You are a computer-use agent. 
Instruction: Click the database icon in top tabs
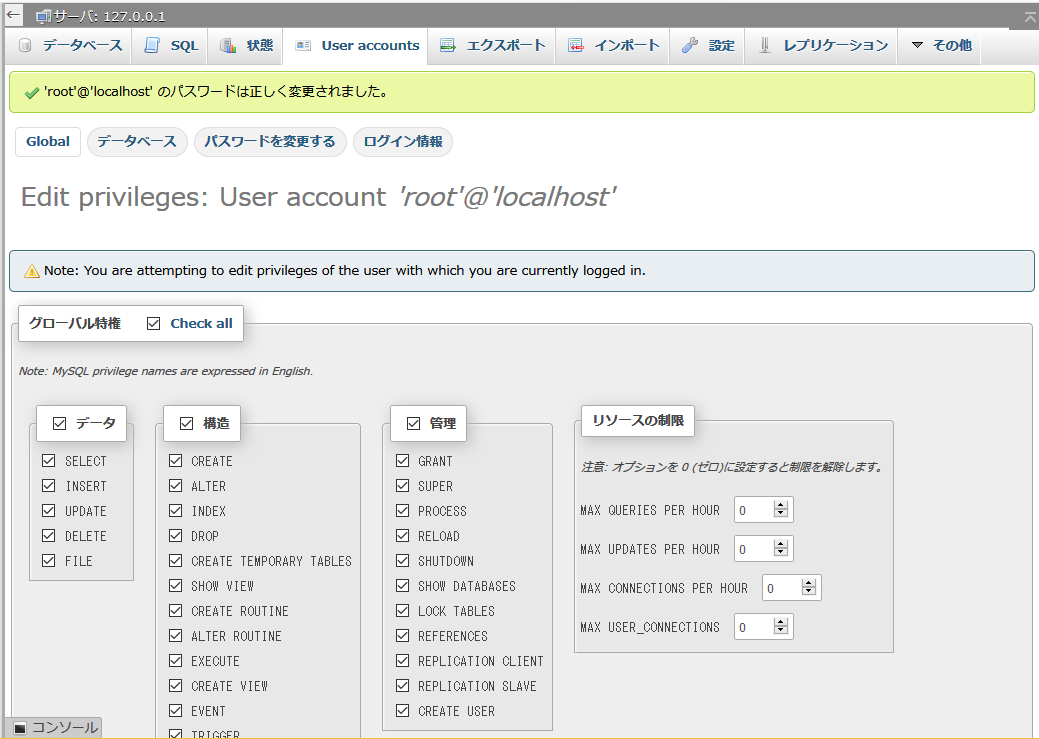point(25,46)
